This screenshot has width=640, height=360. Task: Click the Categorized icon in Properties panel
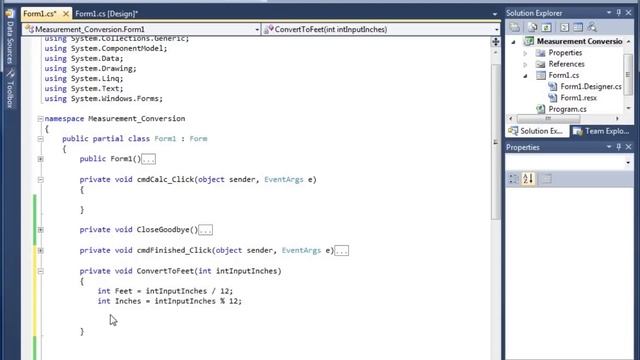coord(513,179)
